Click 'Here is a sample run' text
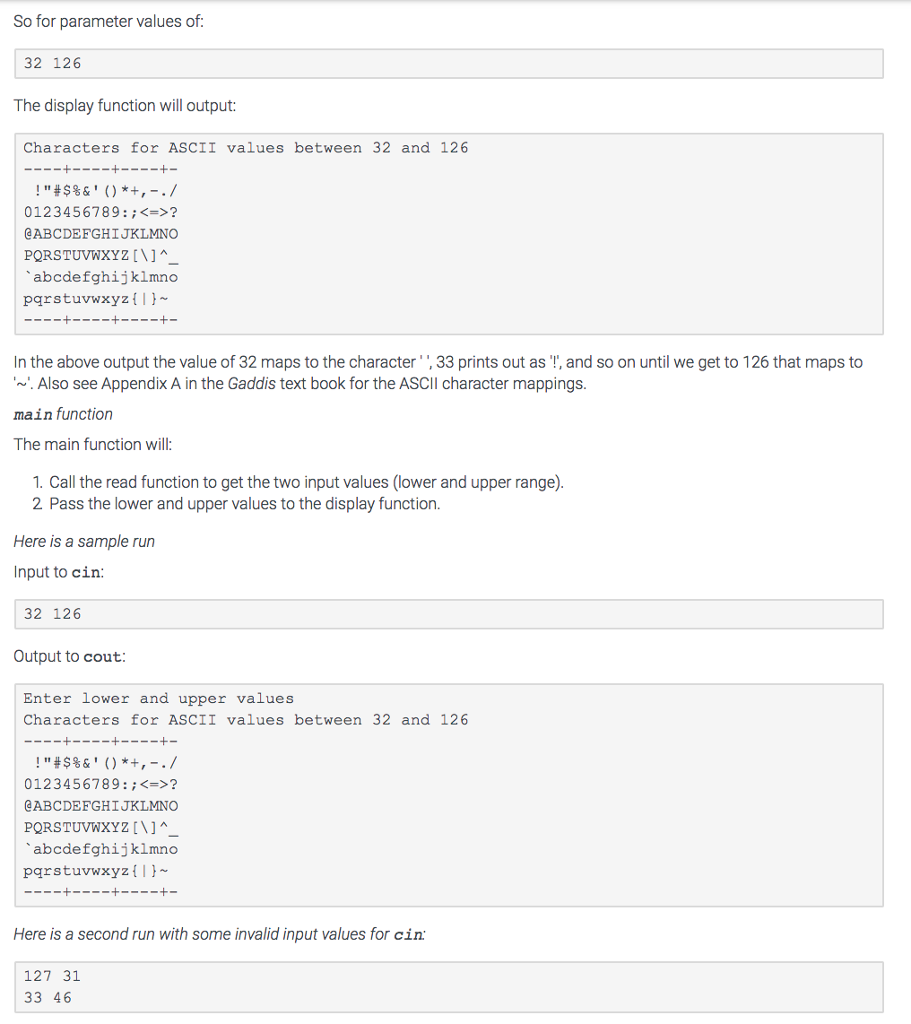This screenshot has height=1024, width=911. [x=84, y=541]
